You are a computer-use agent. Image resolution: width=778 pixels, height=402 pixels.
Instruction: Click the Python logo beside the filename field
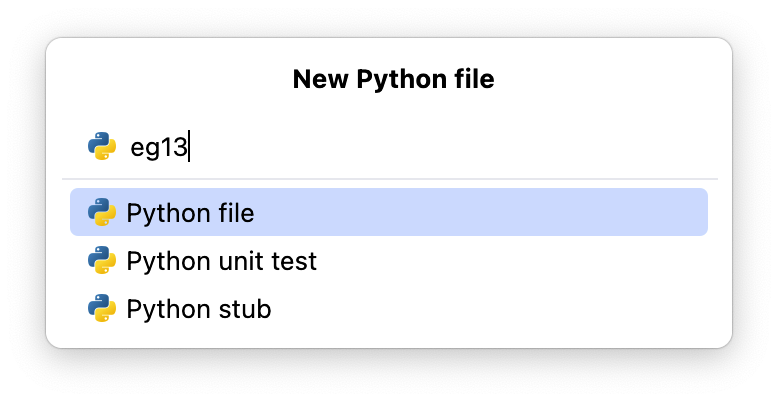pyautogui.click(x=102, y=147)
